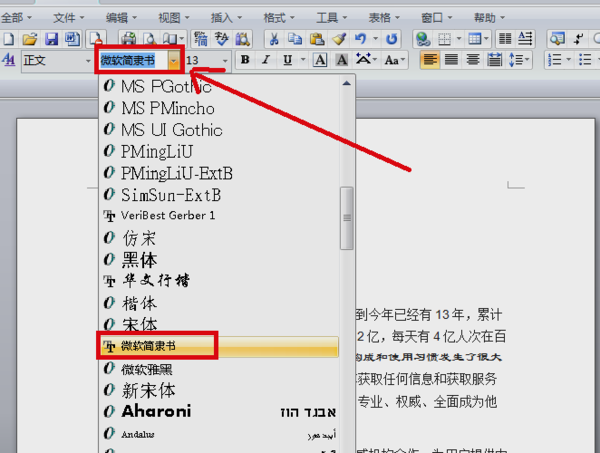Screen dimensions: 600x453
Task: Open the 窗口 menu
Action: click(x=437, y=18)
